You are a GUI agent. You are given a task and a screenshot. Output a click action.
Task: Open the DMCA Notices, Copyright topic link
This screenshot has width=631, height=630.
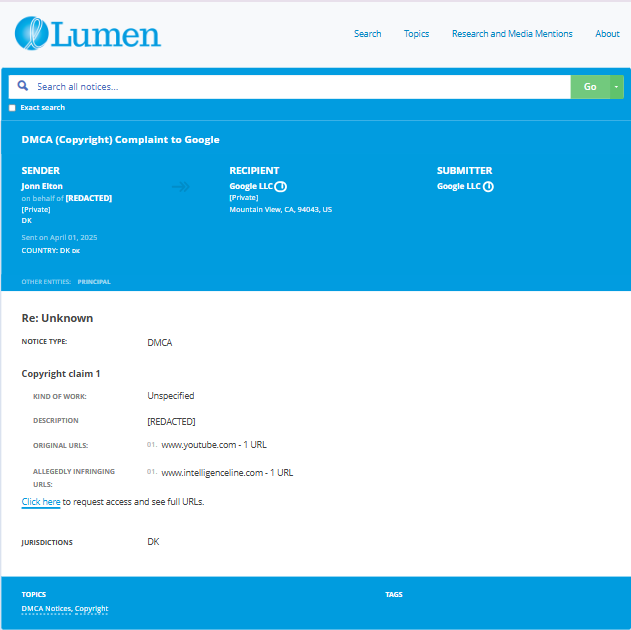(x=65, y=609)
